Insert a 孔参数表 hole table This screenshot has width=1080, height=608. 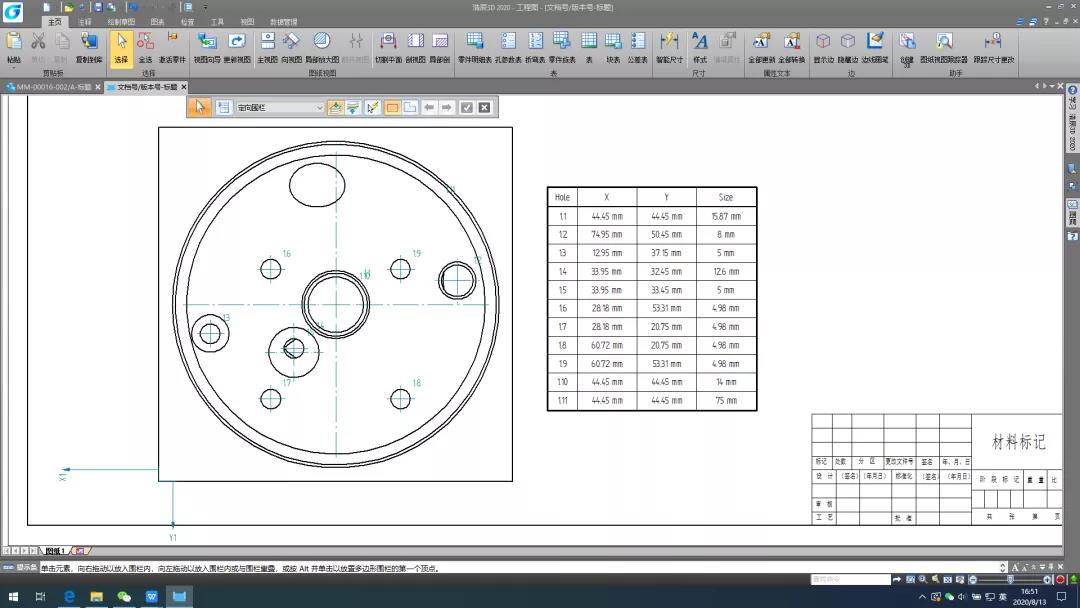508,48
